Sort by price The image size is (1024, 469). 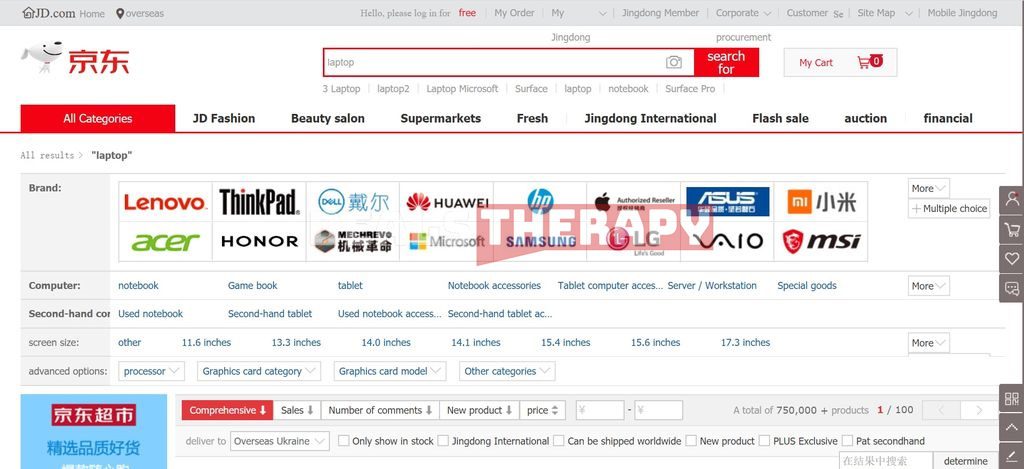coord(543,410)
